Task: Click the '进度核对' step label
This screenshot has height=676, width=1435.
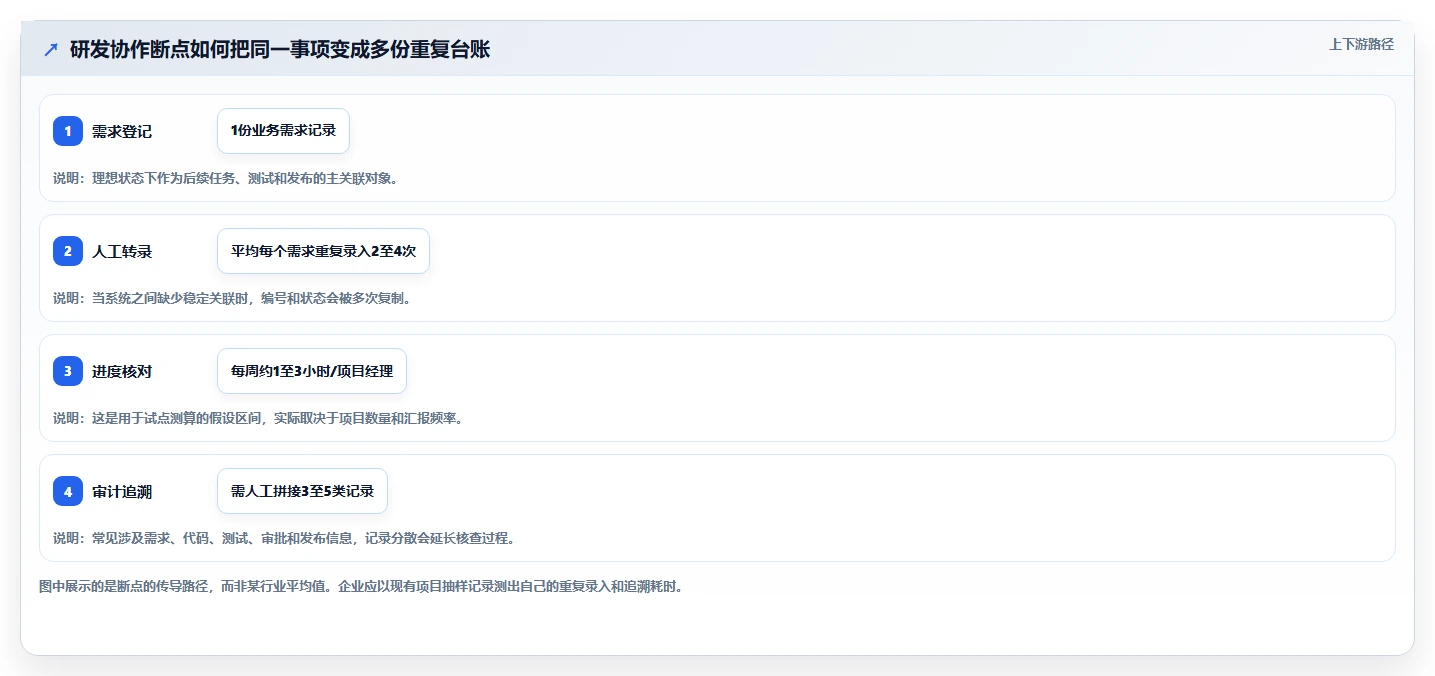Action: [122, 371]
